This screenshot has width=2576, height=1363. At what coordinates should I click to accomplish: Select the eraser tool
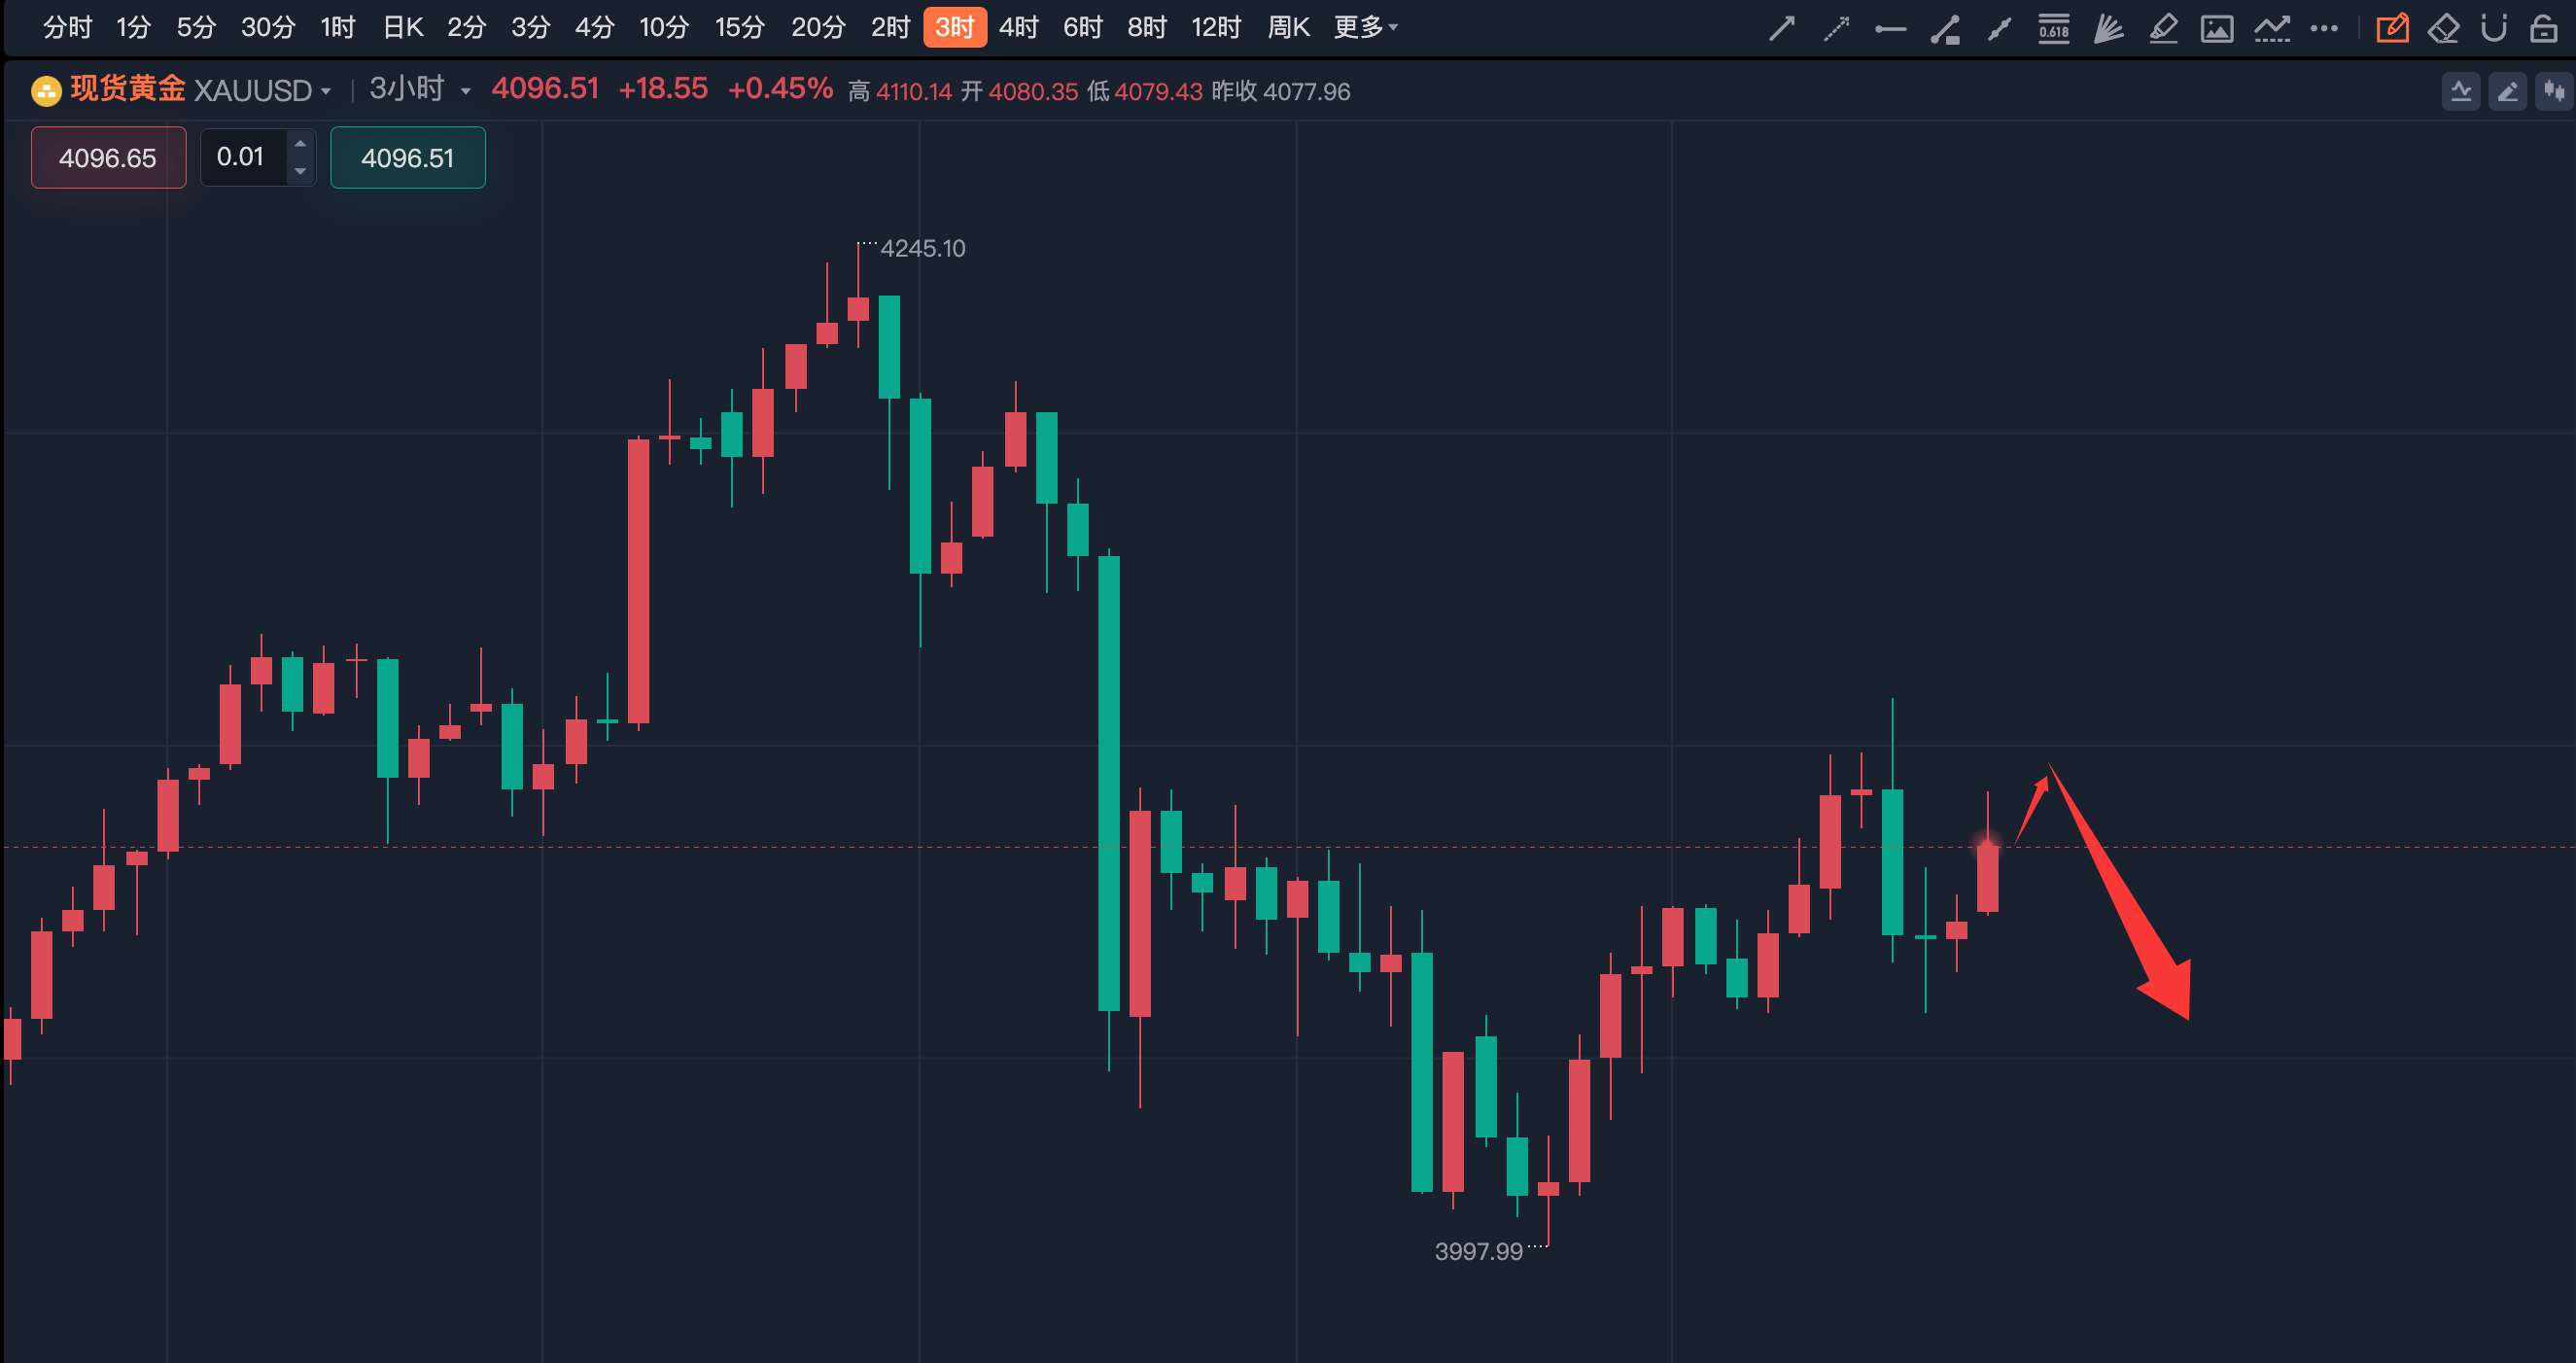(2443, 28)
